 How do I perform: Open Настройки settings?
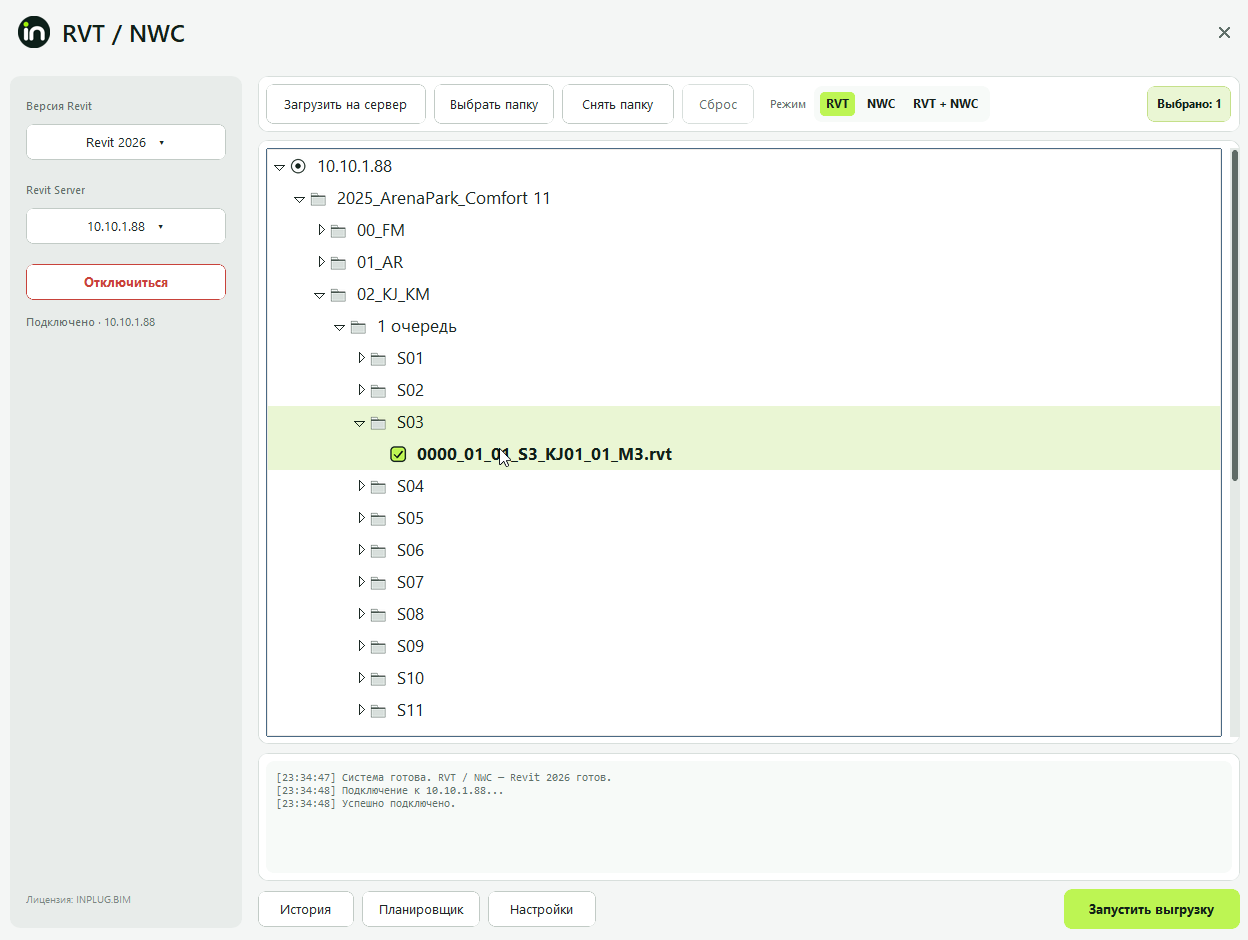pos(542,910)
